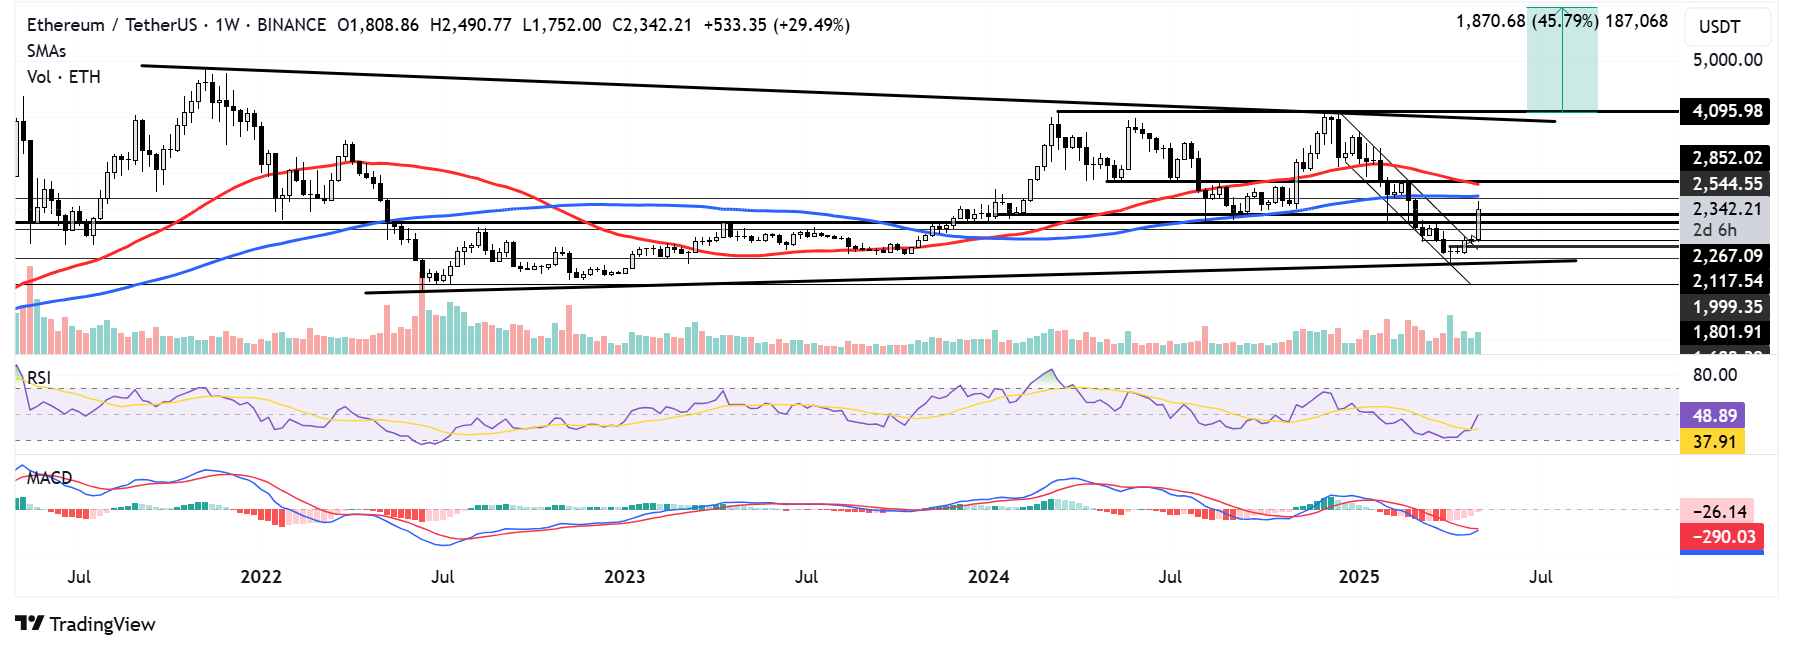Click the 2,267.09 price label
Image resolution: width=1793 pixels, height=650 pixels.
(1725, 256)
